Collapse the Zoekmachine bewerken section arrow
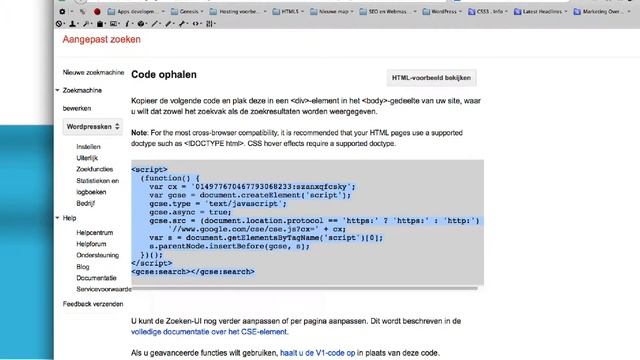Image resolution: width=640 pixels, height=360 pixels. 58,90
